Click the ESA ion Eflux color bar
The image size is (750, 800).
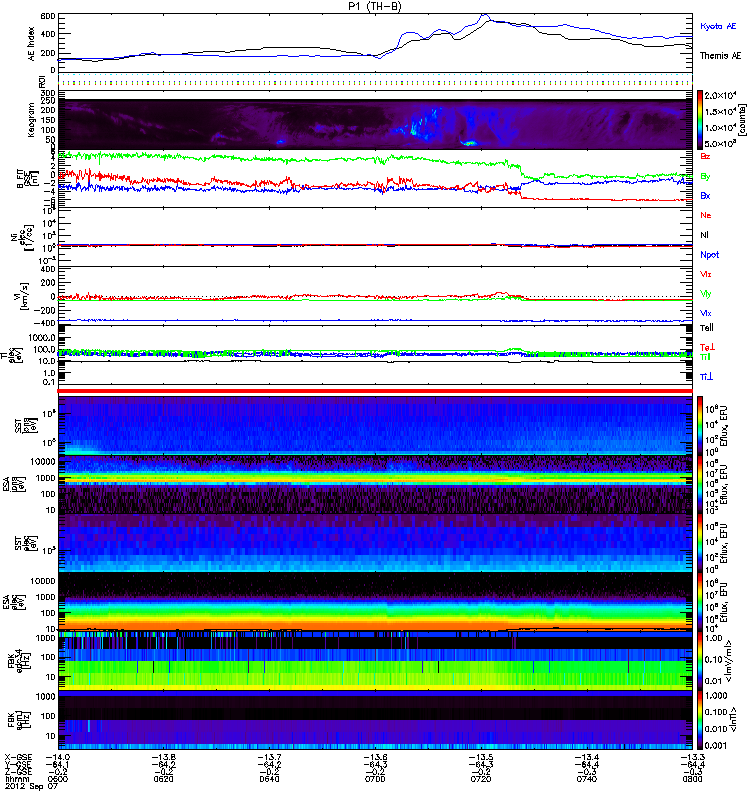[699, 485]
